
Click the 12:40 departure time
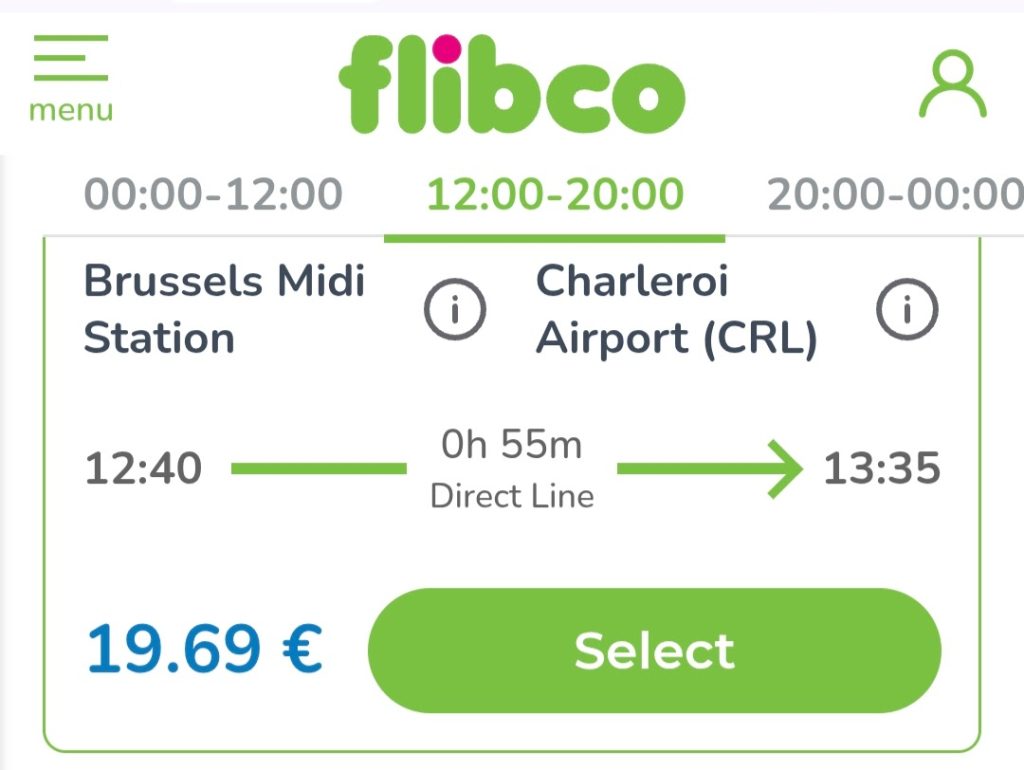coord(143,469)
